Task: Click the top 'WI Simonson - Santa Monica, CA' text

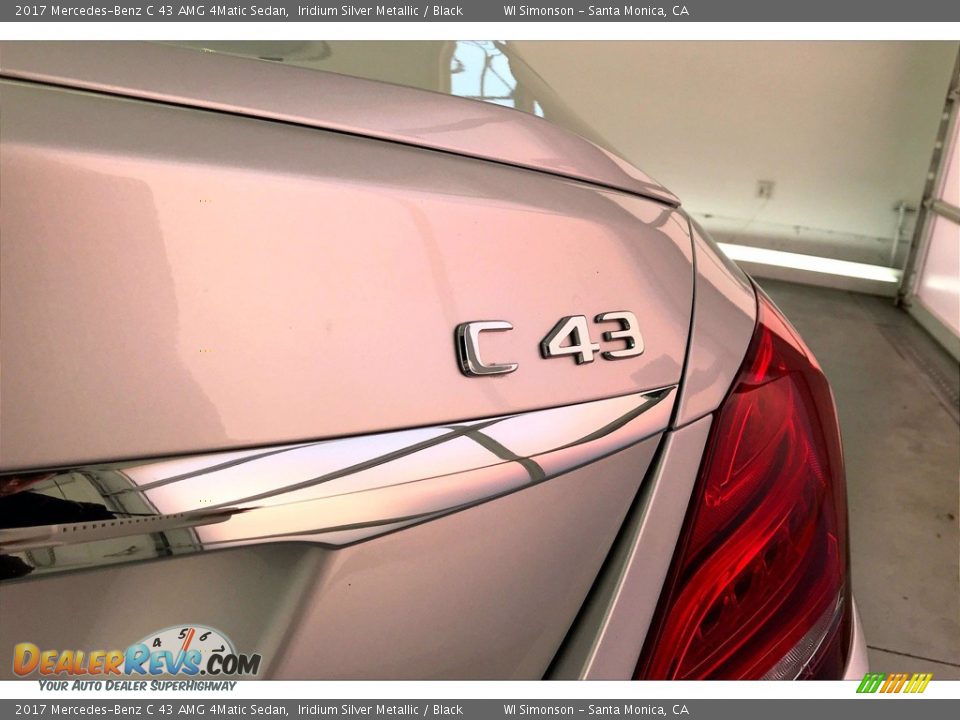Action: (x=596, y=10)
